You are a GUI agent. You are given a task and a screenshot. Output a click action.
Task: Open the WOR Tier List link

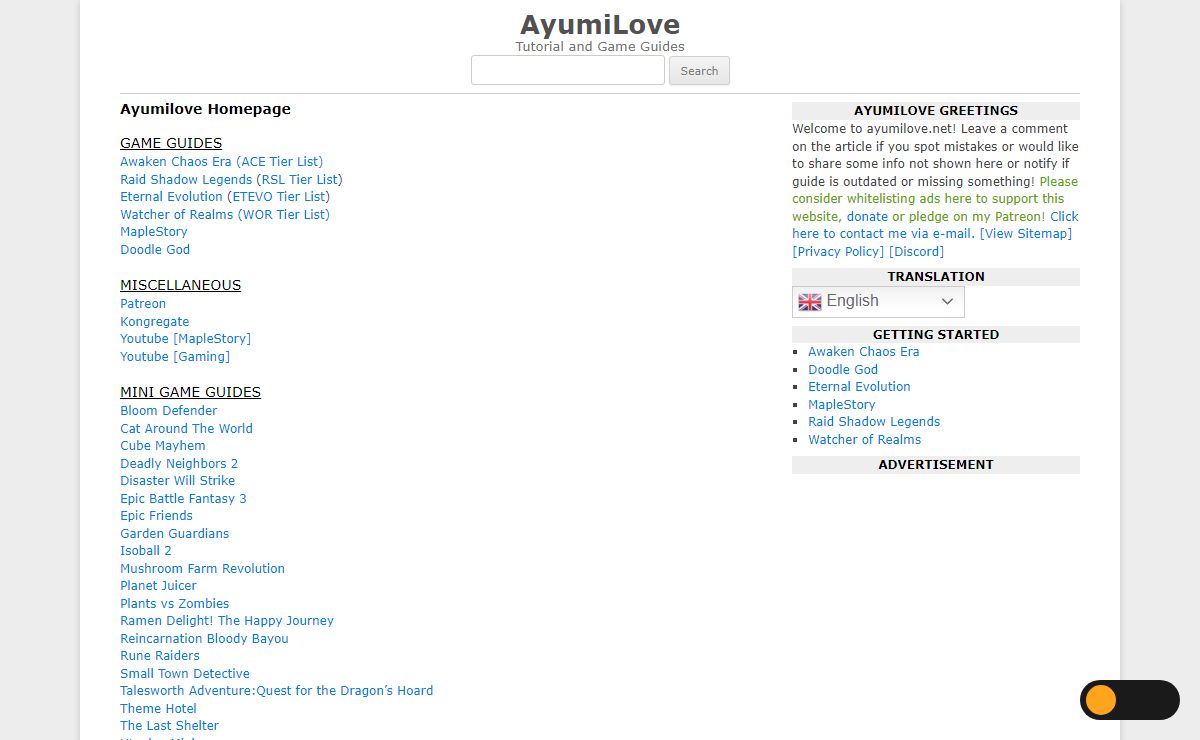[x=283, y=215]
